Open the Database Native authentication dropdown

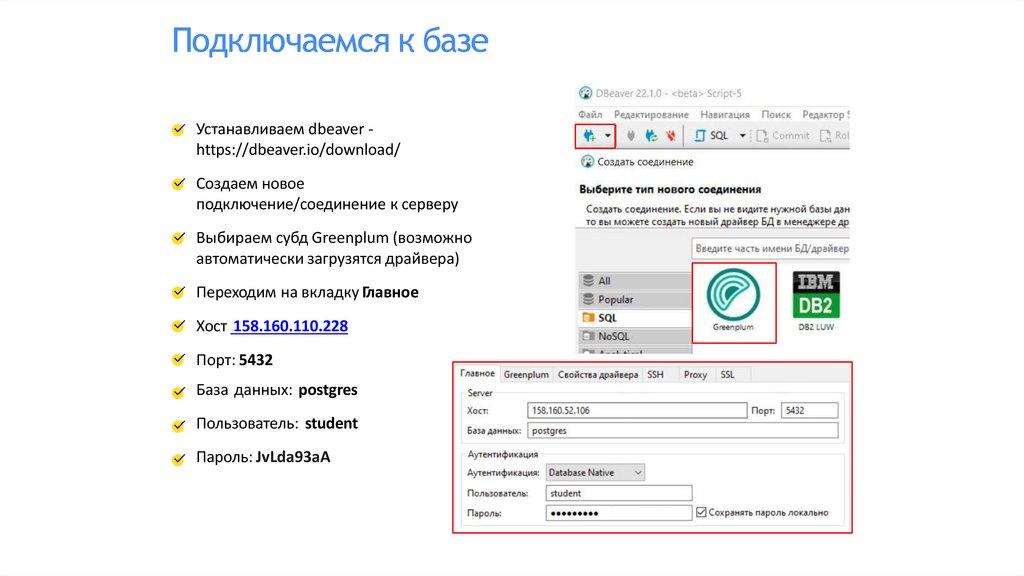(x=595, y=472)
